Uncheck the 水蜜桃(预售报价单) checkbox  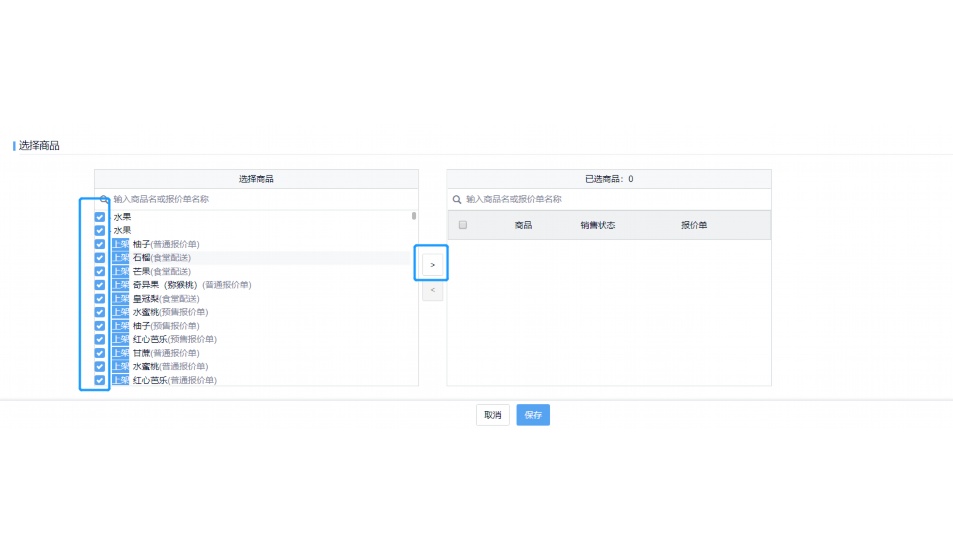100,312
